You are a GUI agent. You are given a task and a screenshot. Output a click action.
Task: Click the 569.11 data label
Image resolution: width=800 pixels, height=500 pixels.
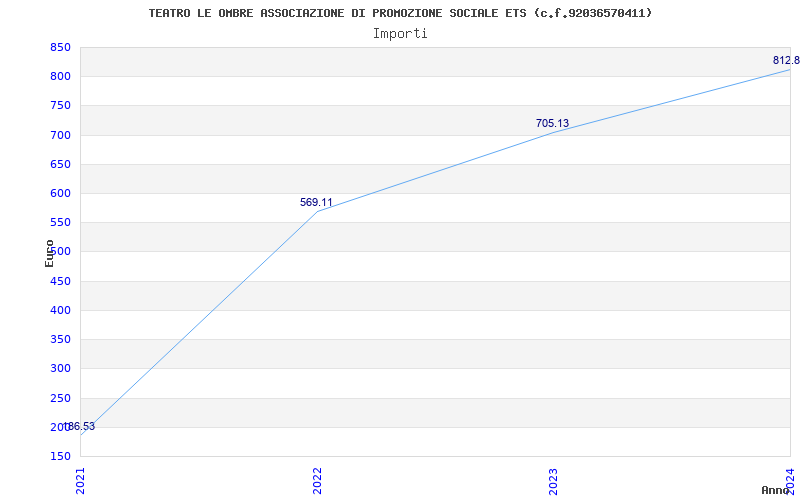click(x=316, y=202)
